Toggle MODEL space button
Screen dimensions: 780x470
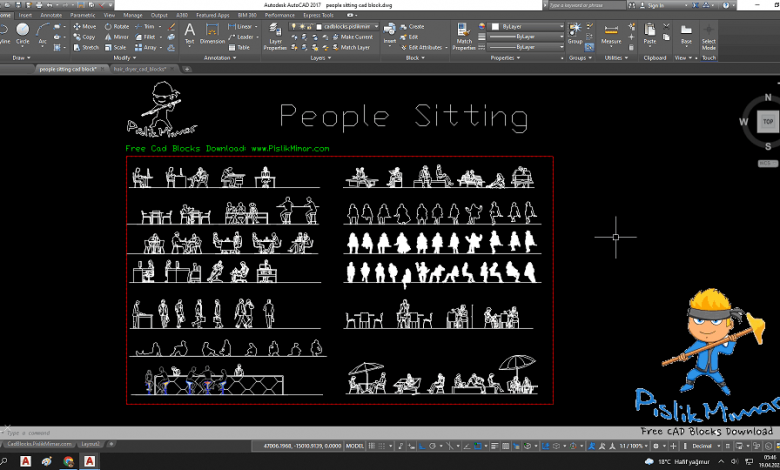[355, 446]
